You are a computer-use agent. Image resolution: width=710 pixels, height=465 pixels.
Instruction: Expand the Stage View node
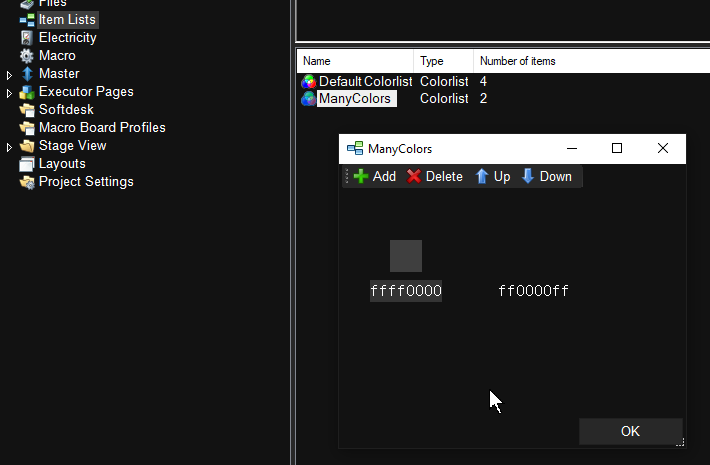coord(10,147)
